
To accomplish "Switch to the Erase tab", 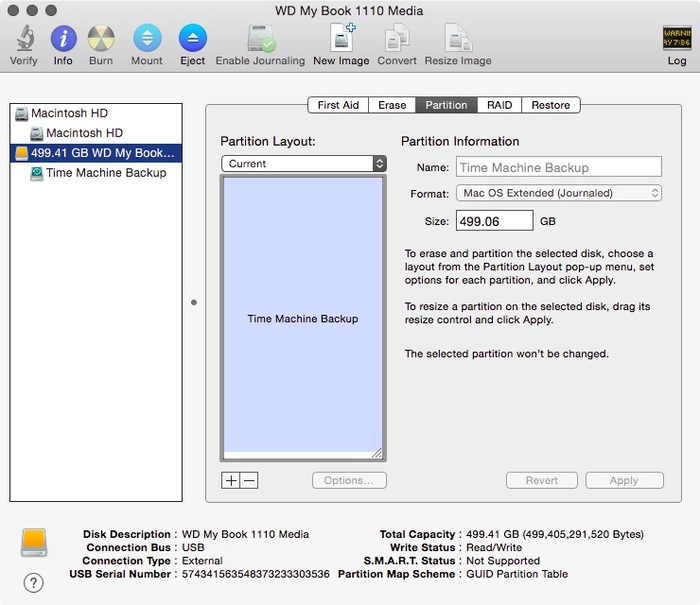I will (392, 105).
